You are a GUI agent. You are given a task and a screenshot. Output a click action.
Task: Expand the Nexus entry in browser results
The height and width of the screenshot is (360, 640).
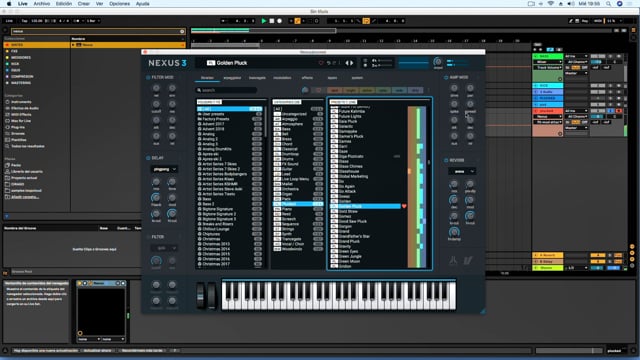coord(73,45)
